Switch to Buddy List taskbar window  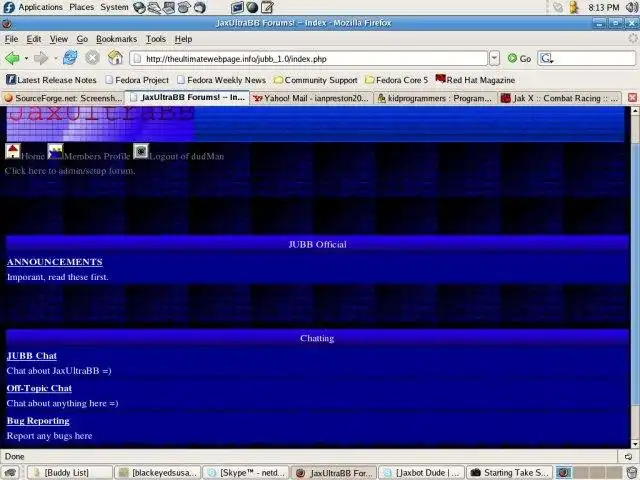tap(70, 472)
